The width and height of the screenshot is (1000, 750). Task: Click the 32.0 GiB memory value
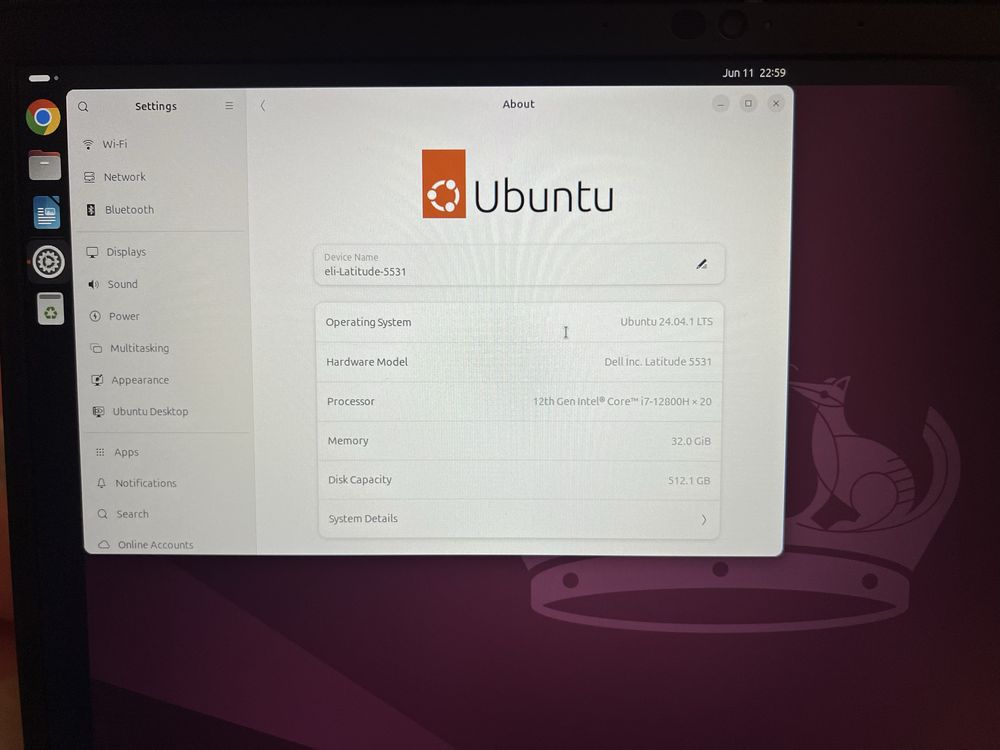pos(691,441)
